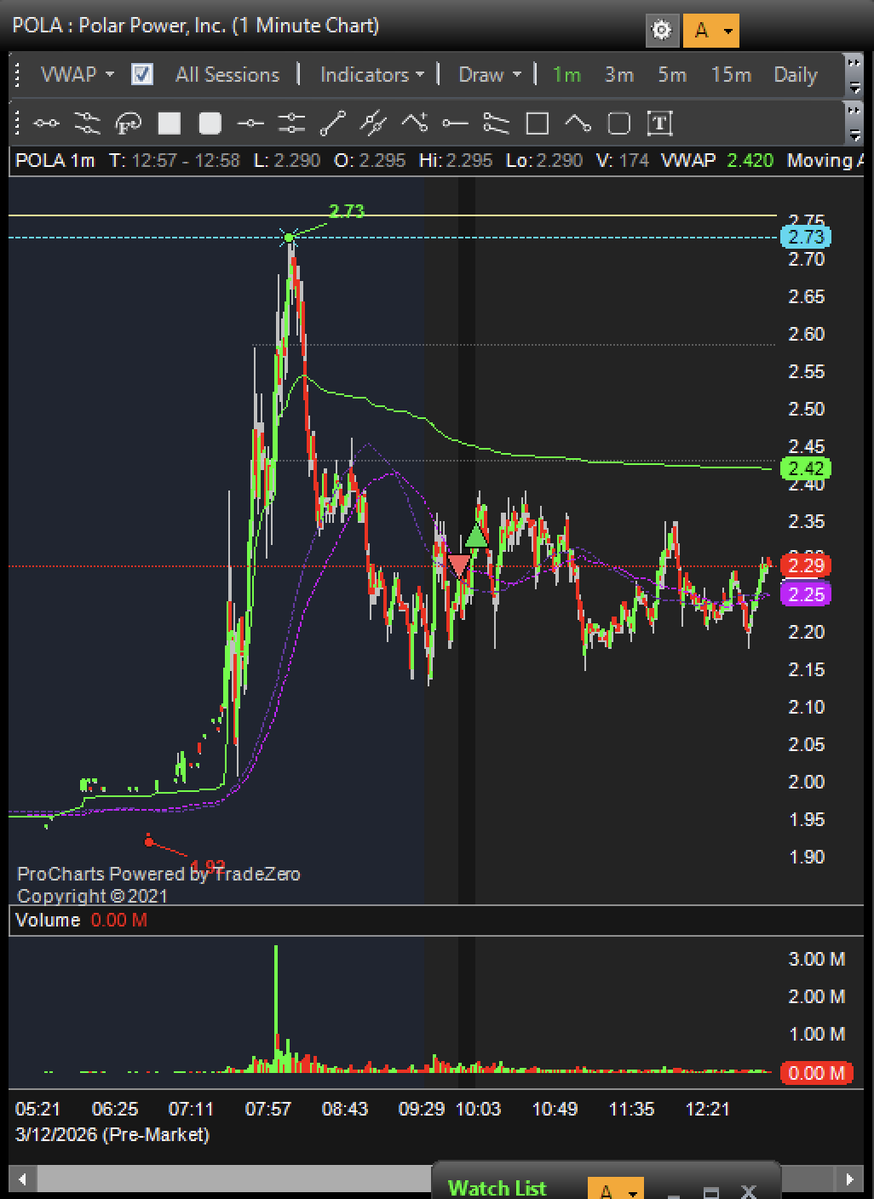This screenshot has width=874, height=1199.
Task: Select the text annotation tool
Action: 660,123
